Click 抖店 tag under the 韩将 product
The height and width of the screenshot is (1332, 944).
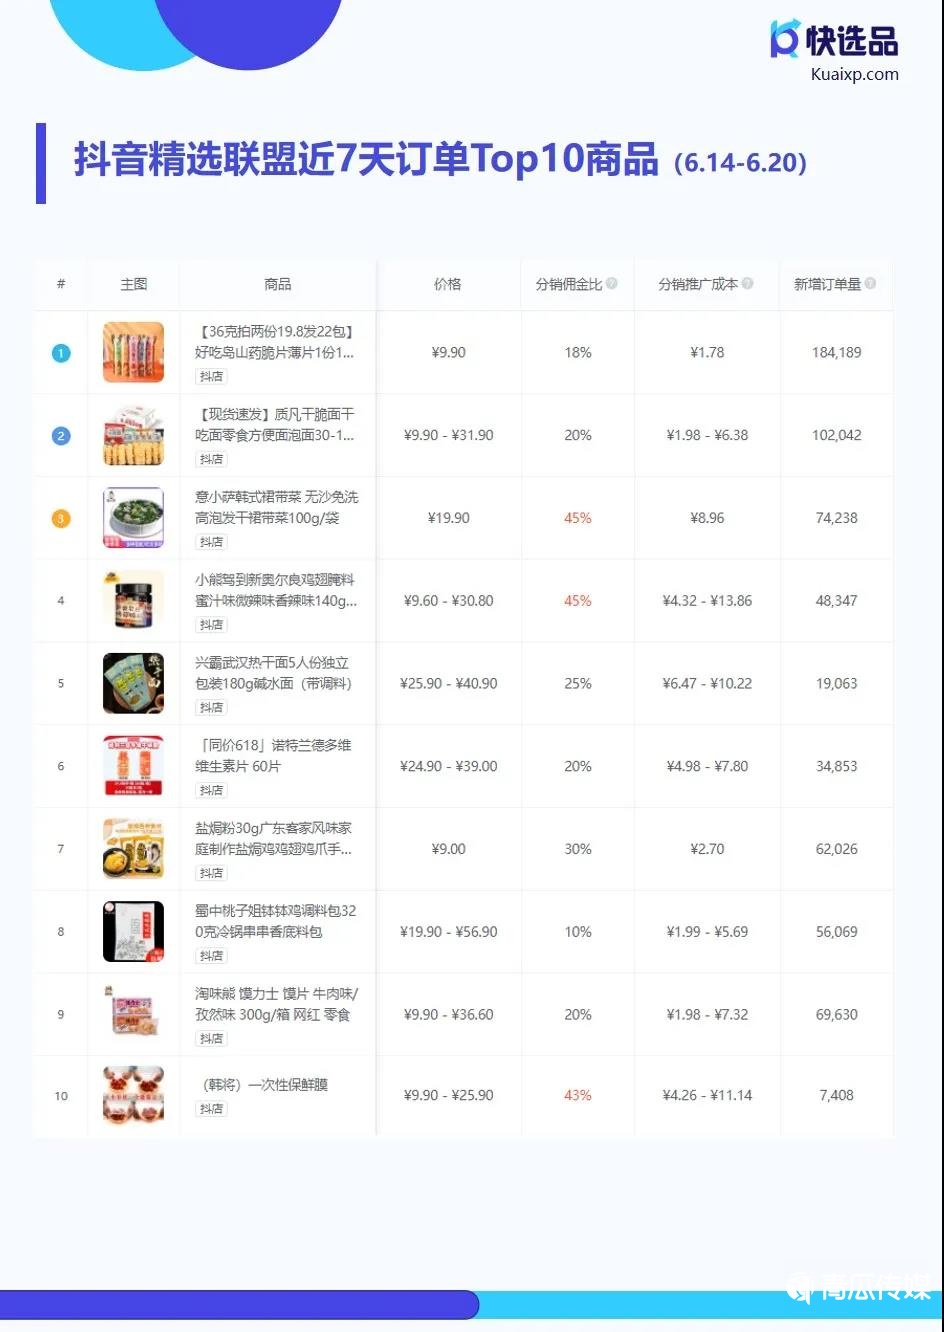(x=211, y=1109)
